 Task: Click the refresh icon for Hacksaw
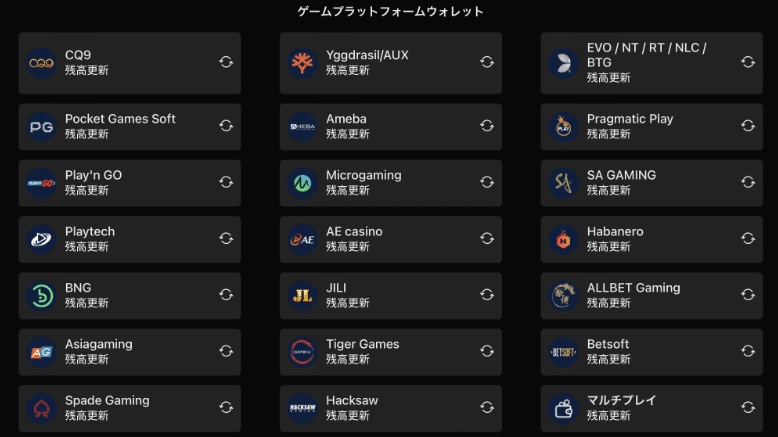pyautogui.click(x=487, y=407)
